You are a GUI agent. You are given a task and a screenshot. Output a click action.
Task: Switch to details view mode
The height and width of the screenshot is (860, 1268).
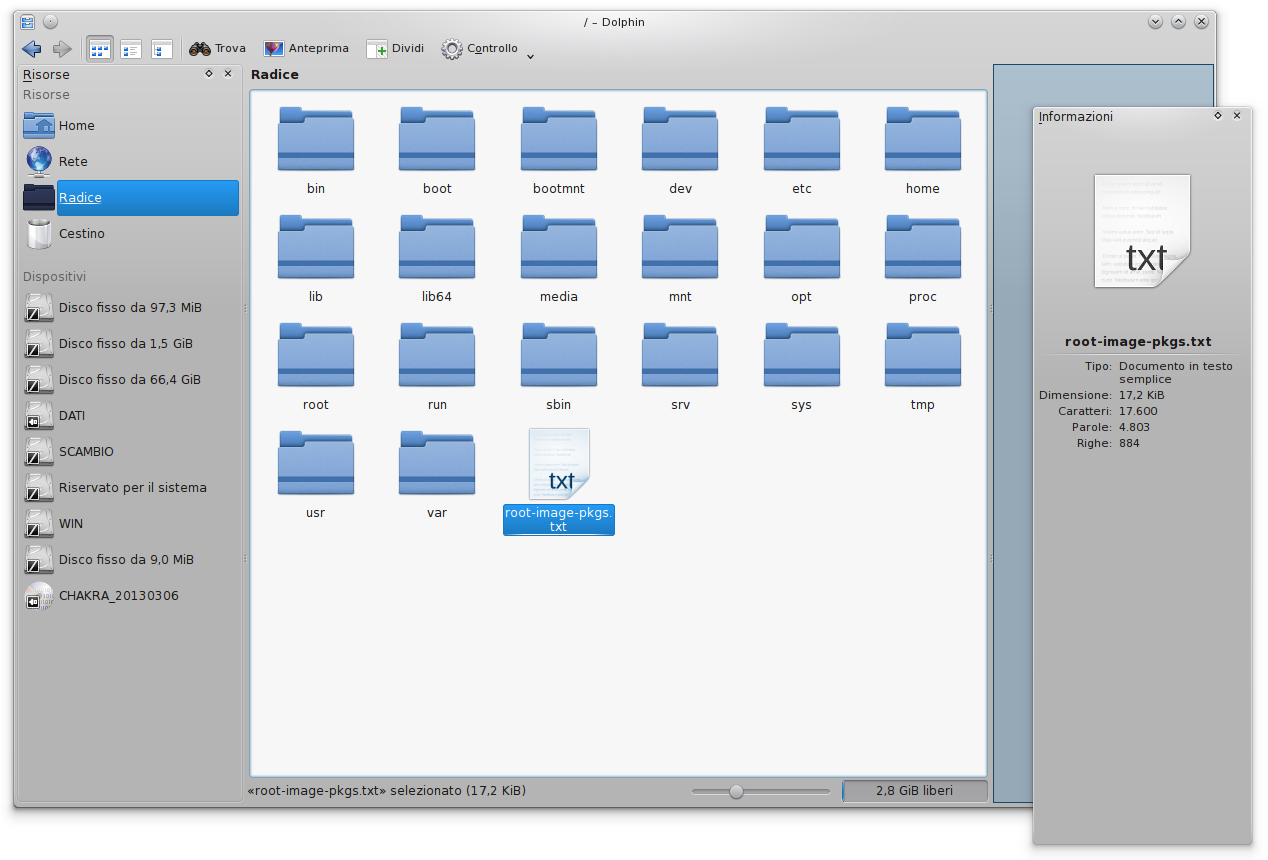pos(161,49)
